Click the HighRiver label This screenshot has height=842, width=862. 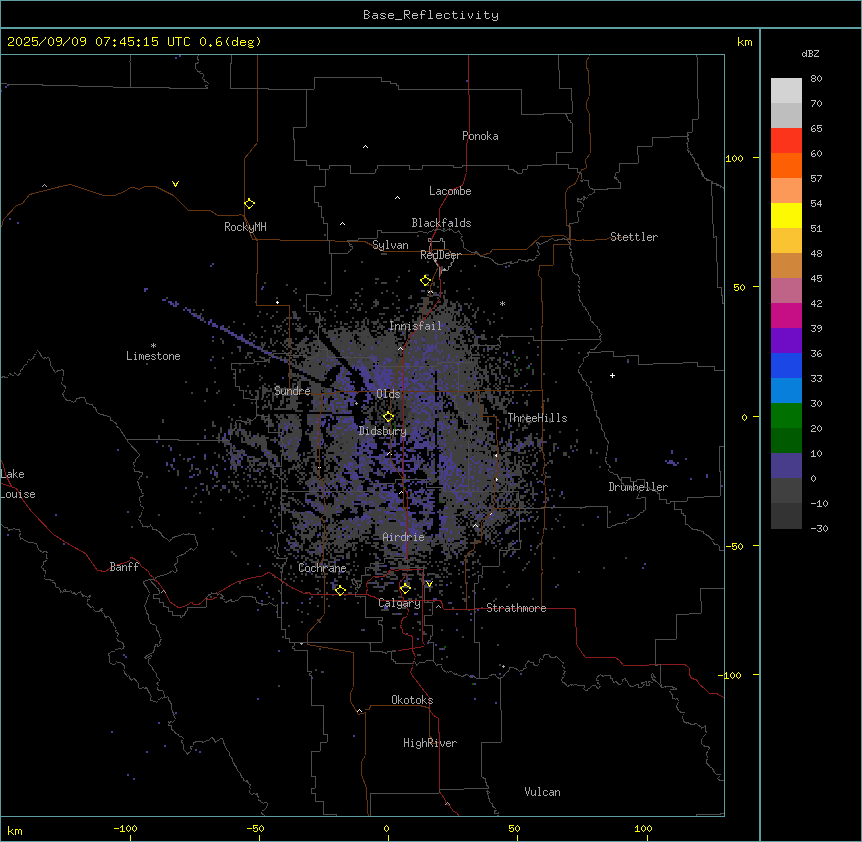[x=430, y=743]
